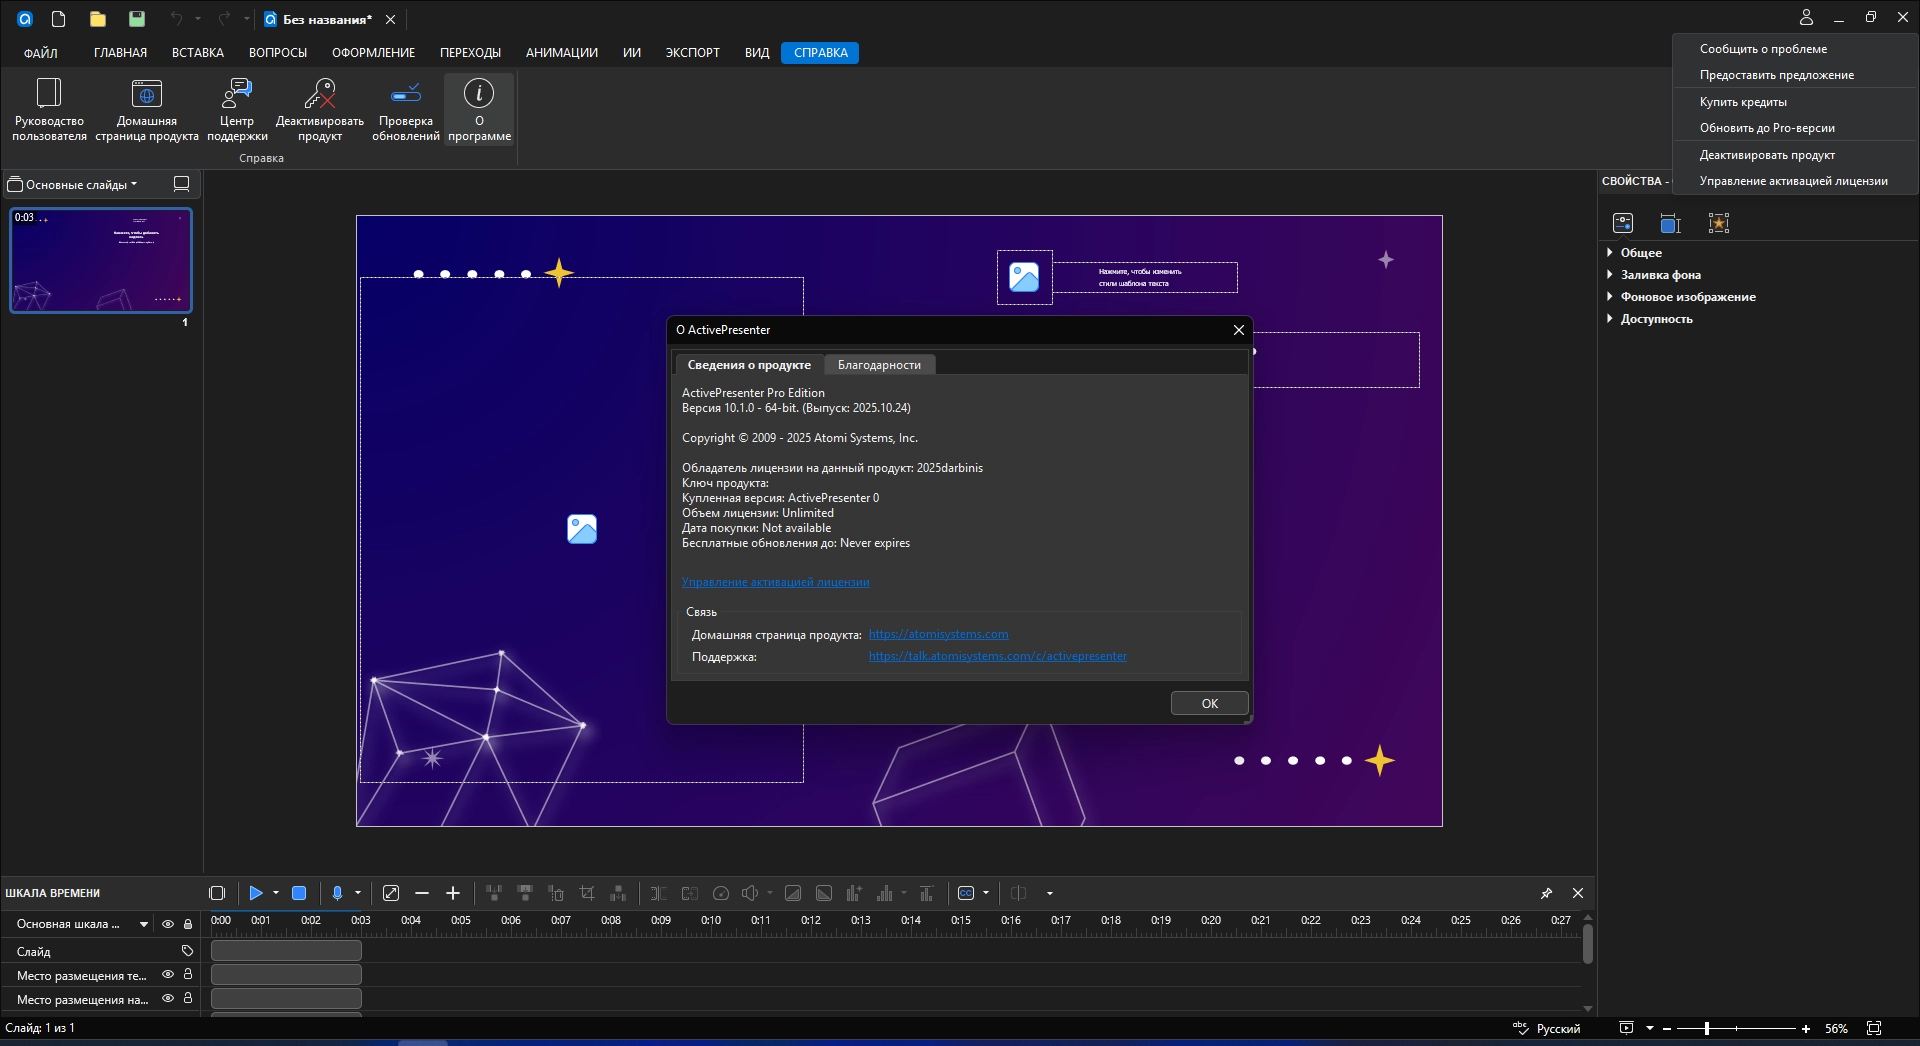Screen dimensions: 1920x1046
Task: Expand the Заливка фона section
Action: tap(1660, 275)
